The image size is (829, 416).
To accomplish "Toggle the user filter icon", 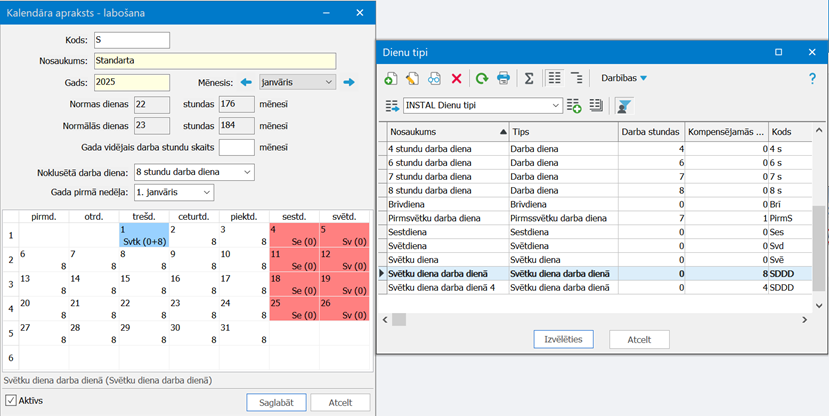I will coord(624,105).
